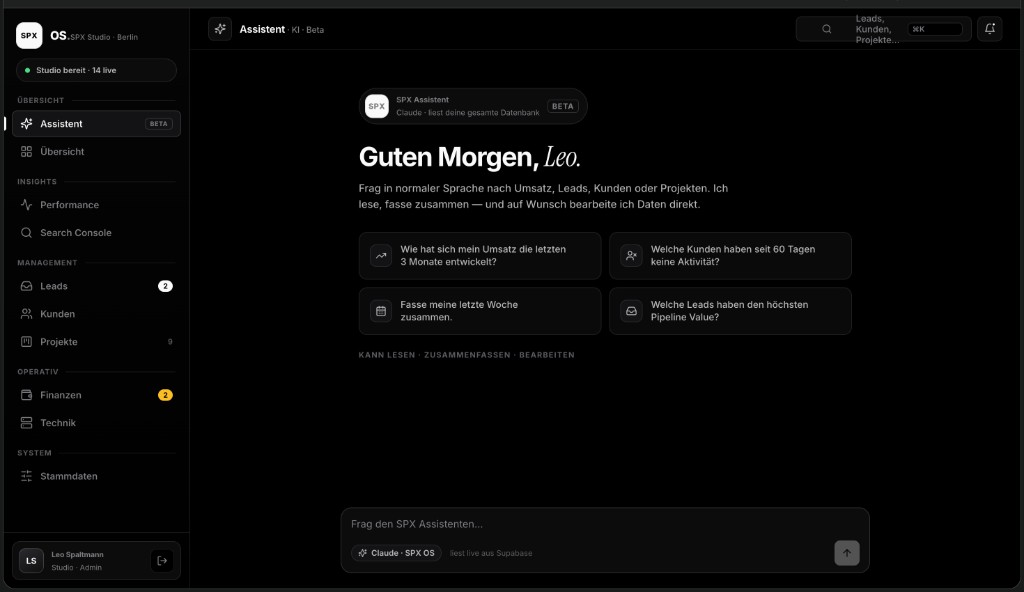Click the yellow Finanzen badge showing 2
The image size is (1024, 592).
165,395
